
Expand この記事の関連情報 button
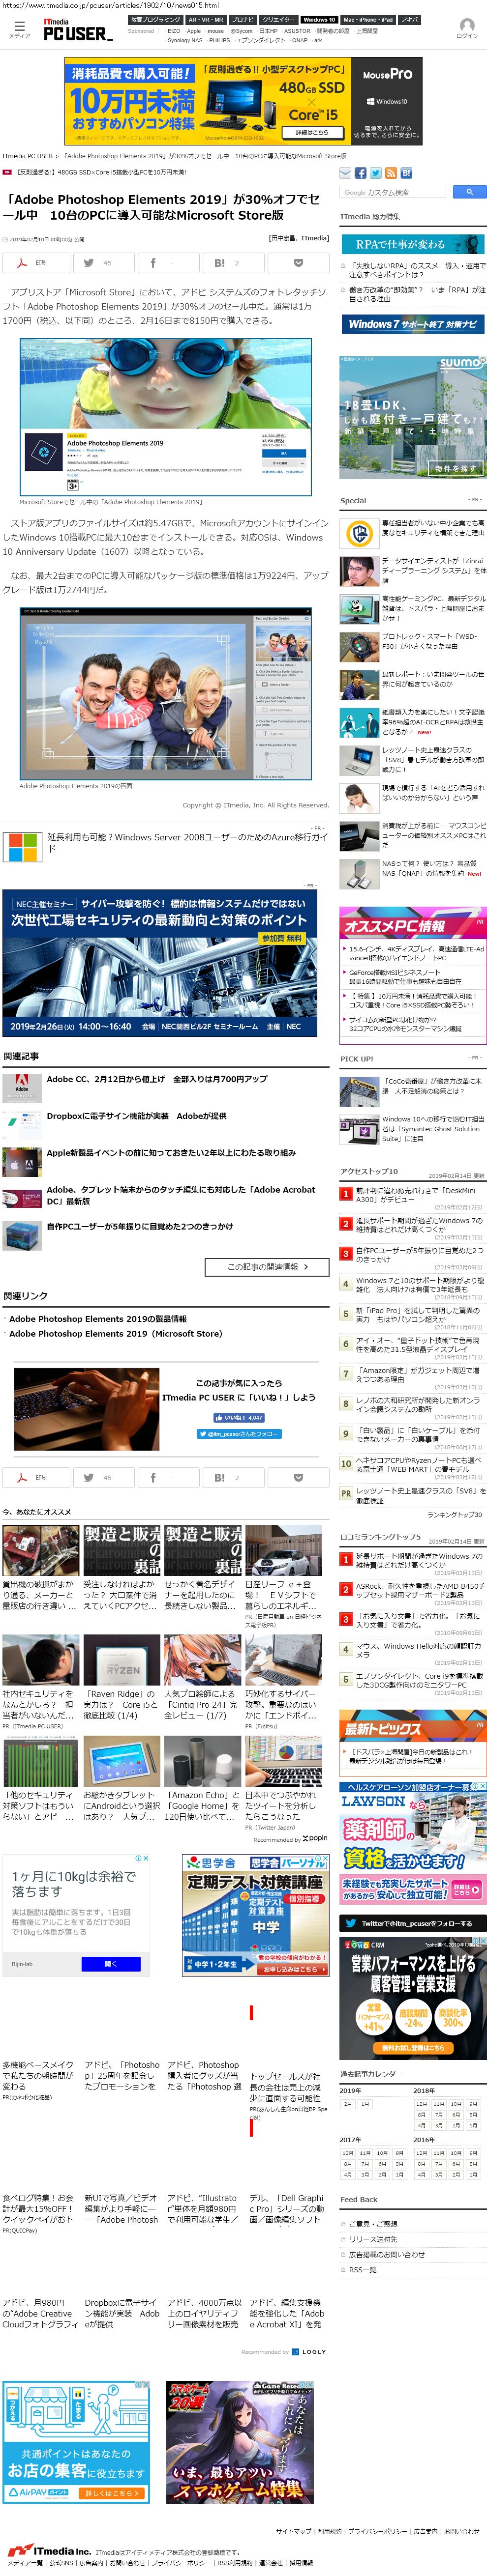[267, 1267]
